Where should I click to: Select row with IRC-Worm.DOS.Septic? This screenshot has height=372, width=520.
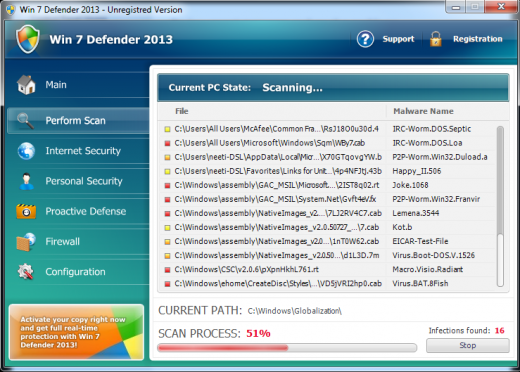point(328,129)
